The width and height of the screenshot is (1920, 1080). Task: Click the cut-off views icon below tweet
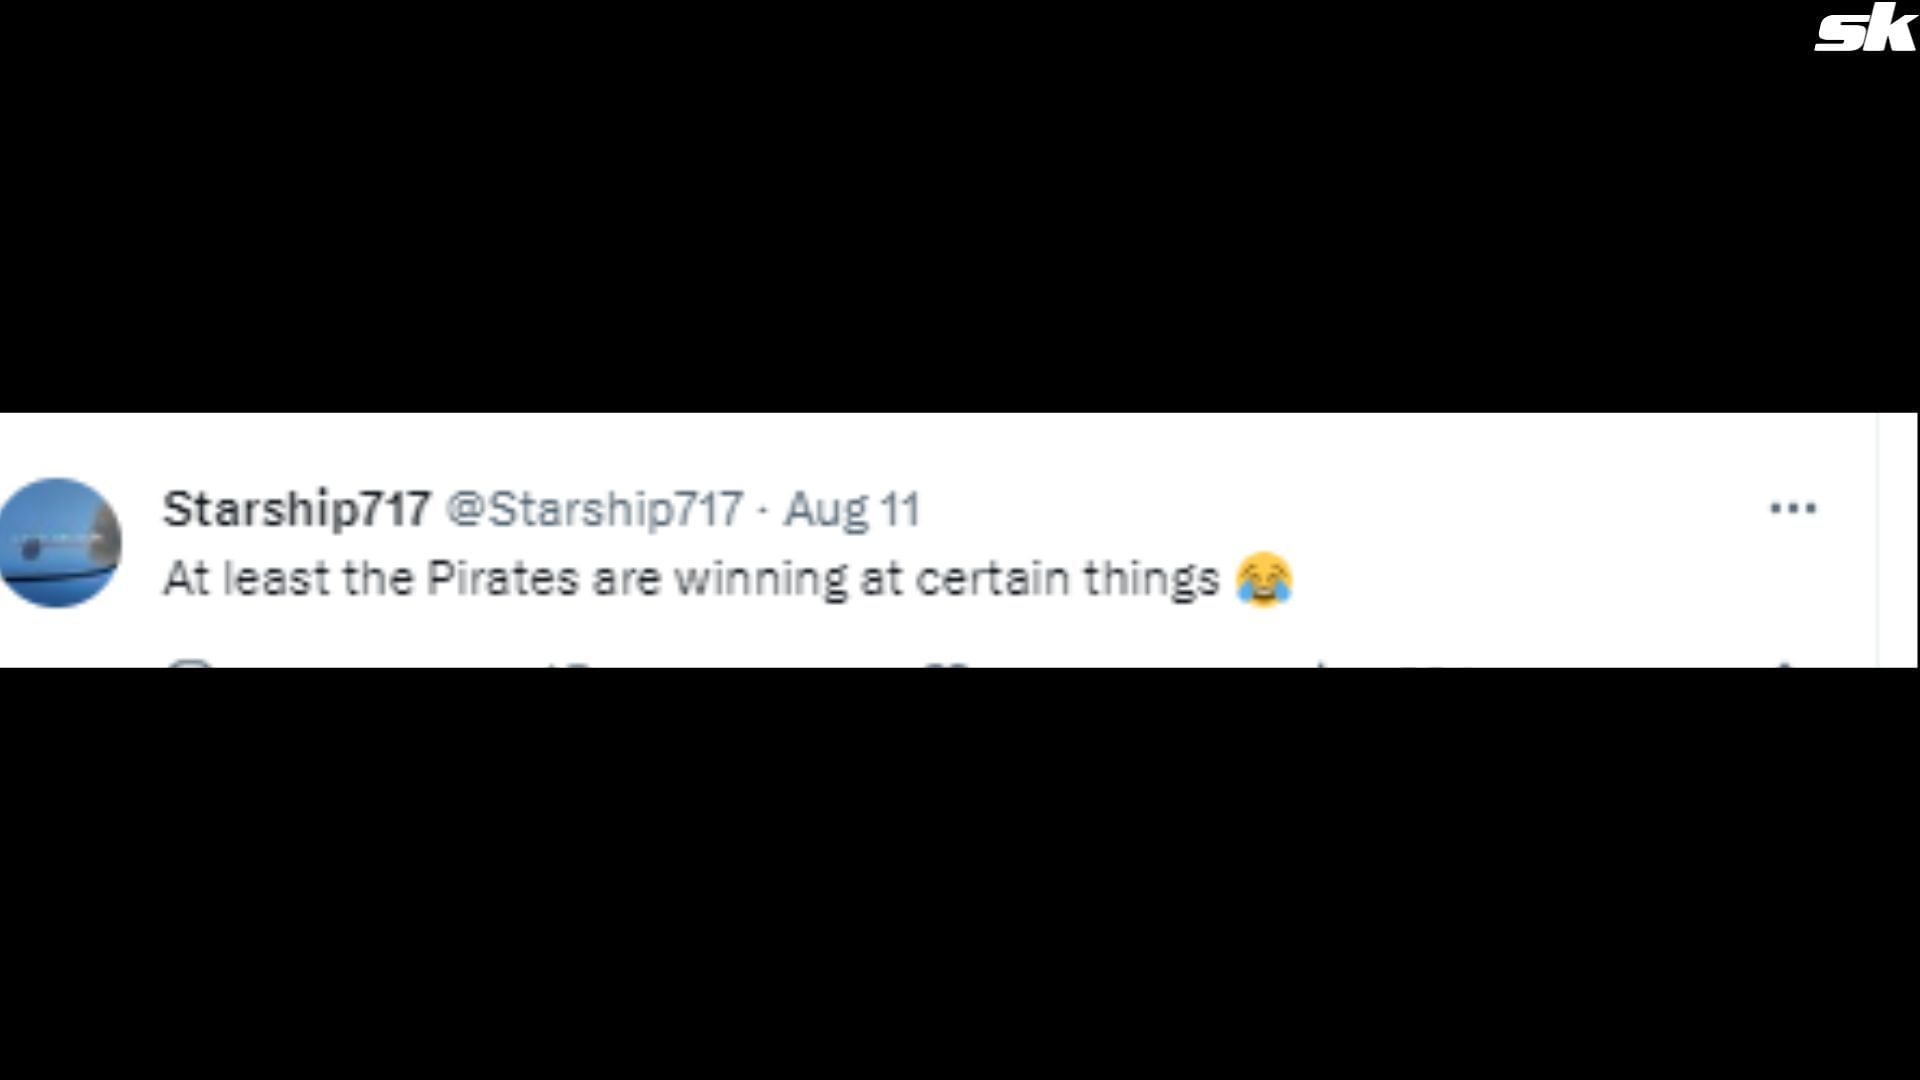point(1322,663)
